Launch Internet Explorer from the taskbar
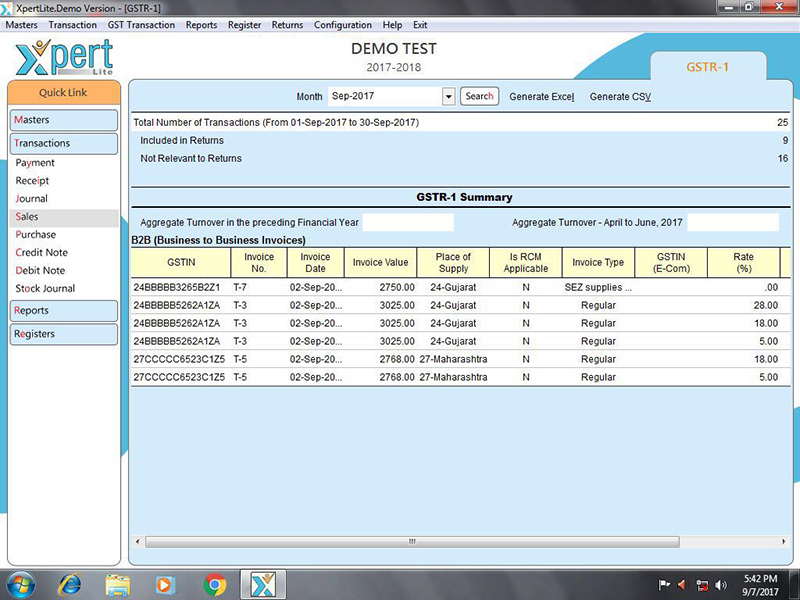Viewport: 800px width, 600px height. pyautogui.click(x=70, y=585)
